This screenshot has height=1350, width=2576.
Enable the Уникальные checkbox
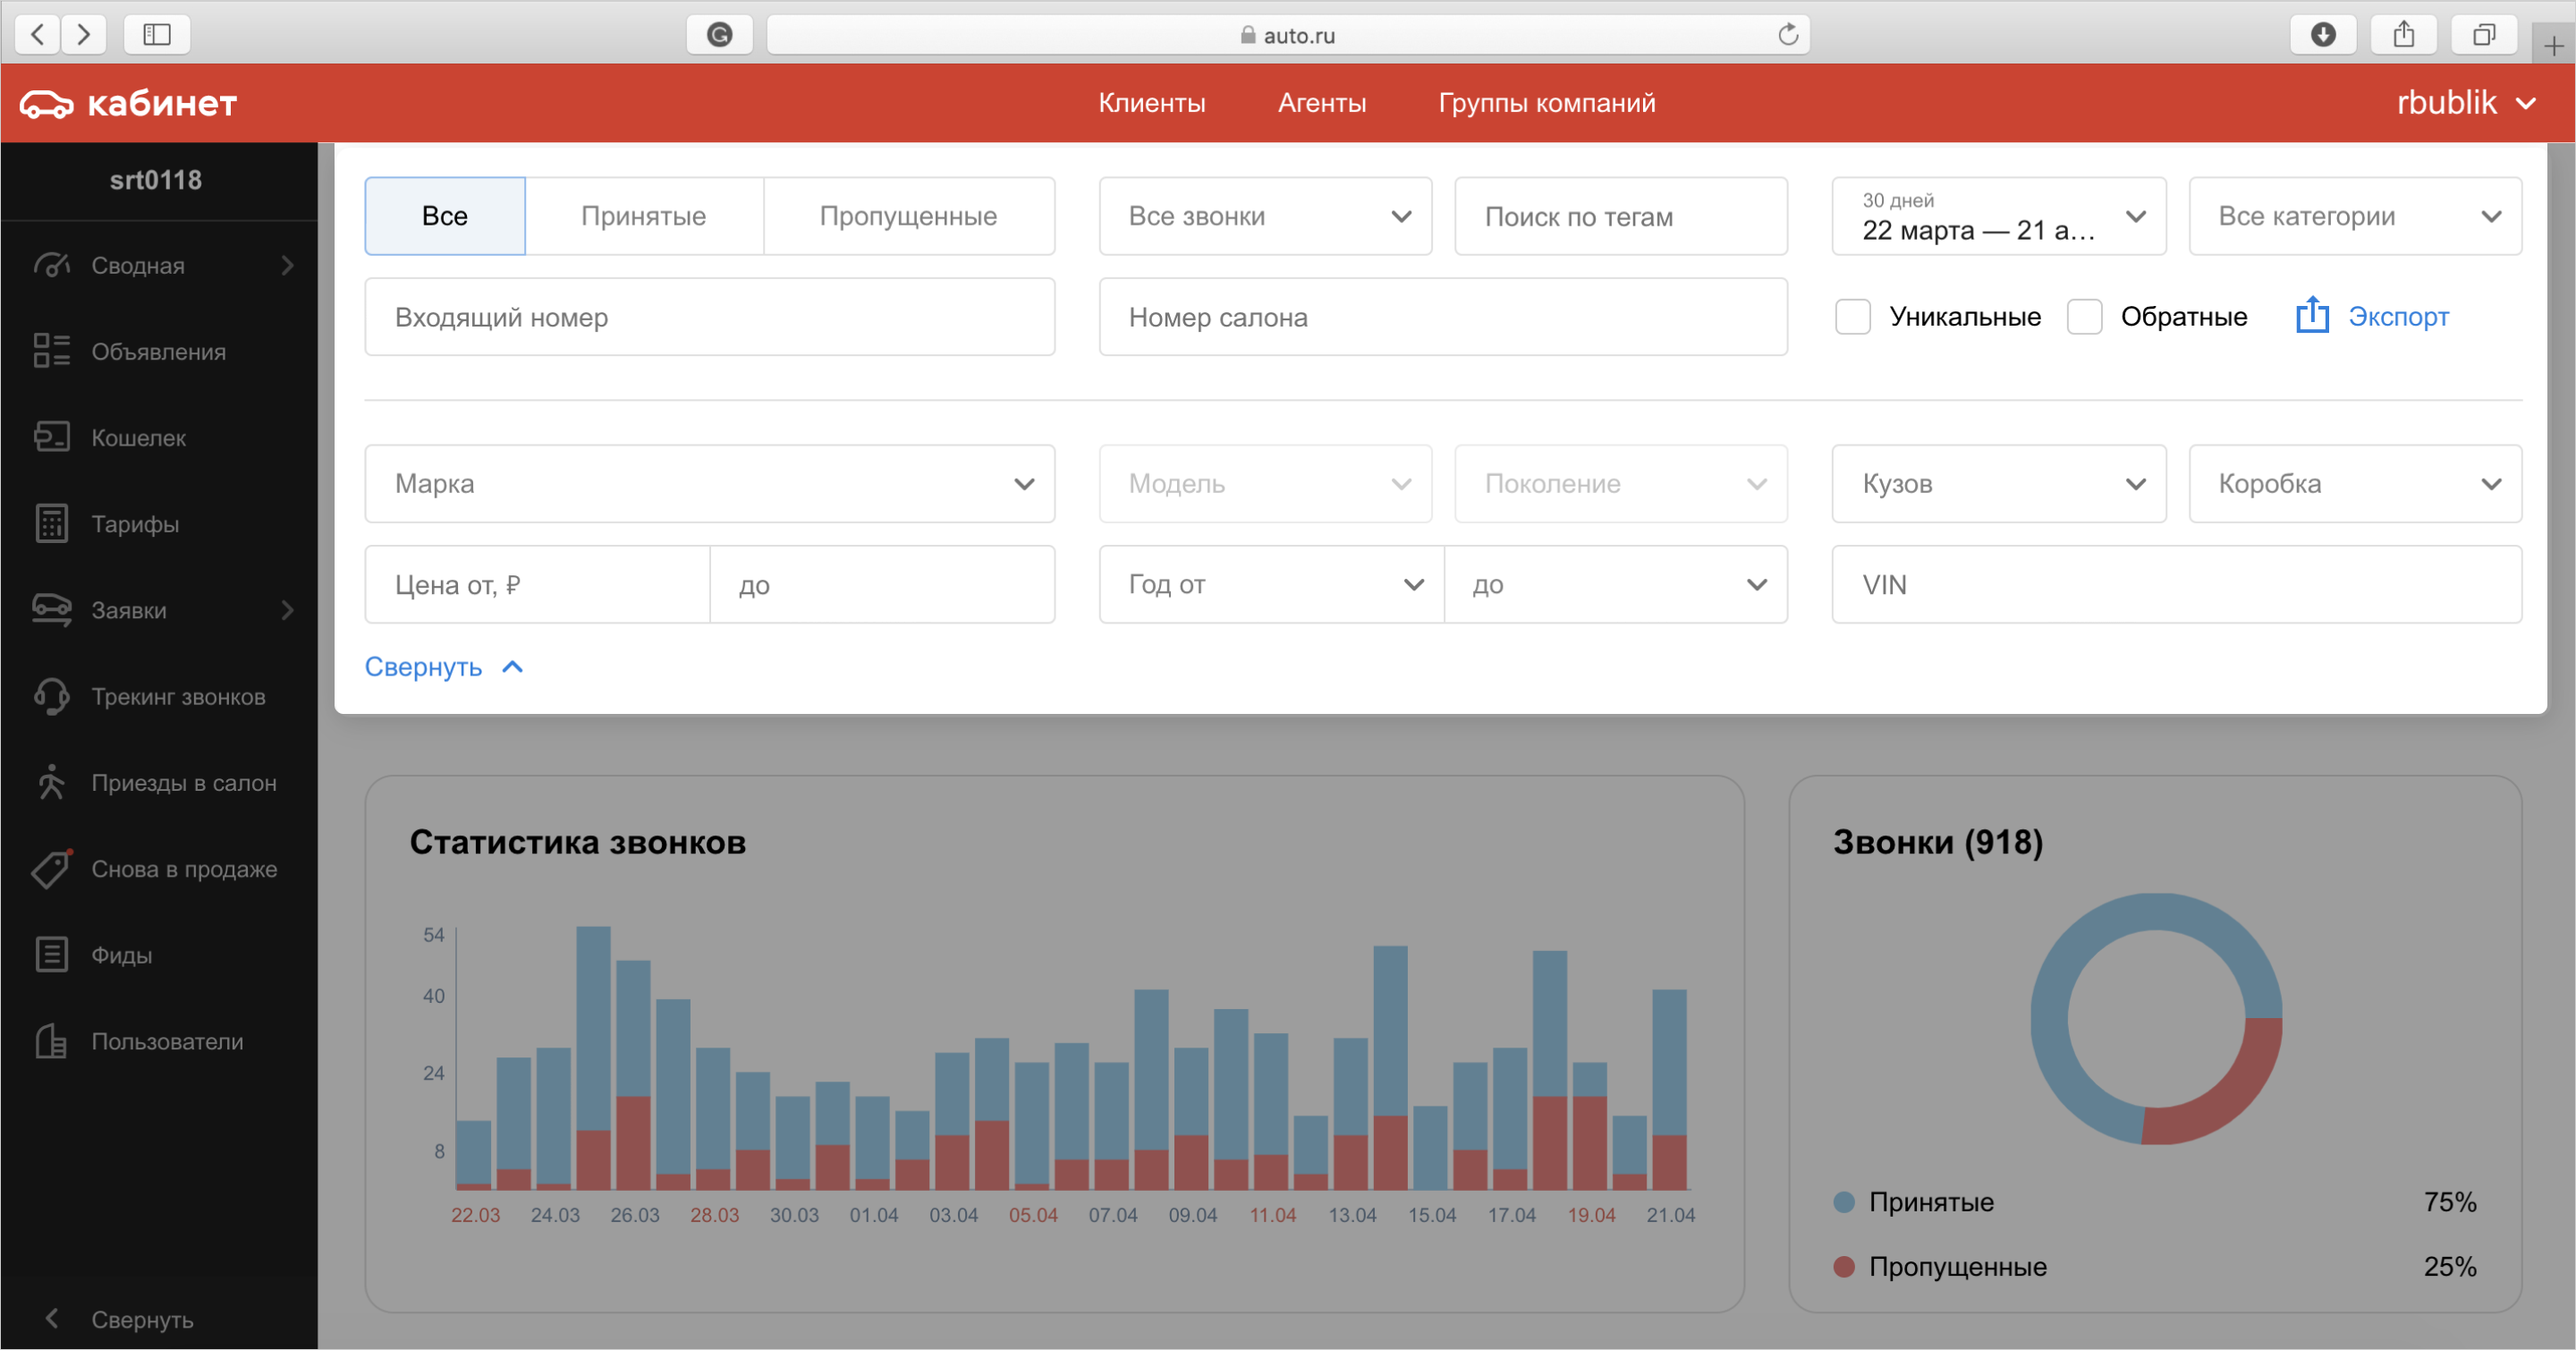[1853, 317]
